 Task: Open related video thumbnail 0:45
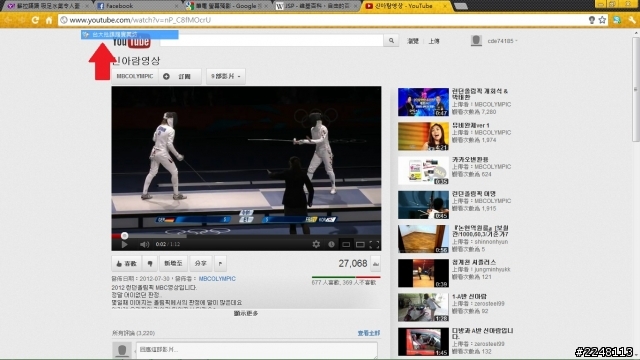coord(423,205)
